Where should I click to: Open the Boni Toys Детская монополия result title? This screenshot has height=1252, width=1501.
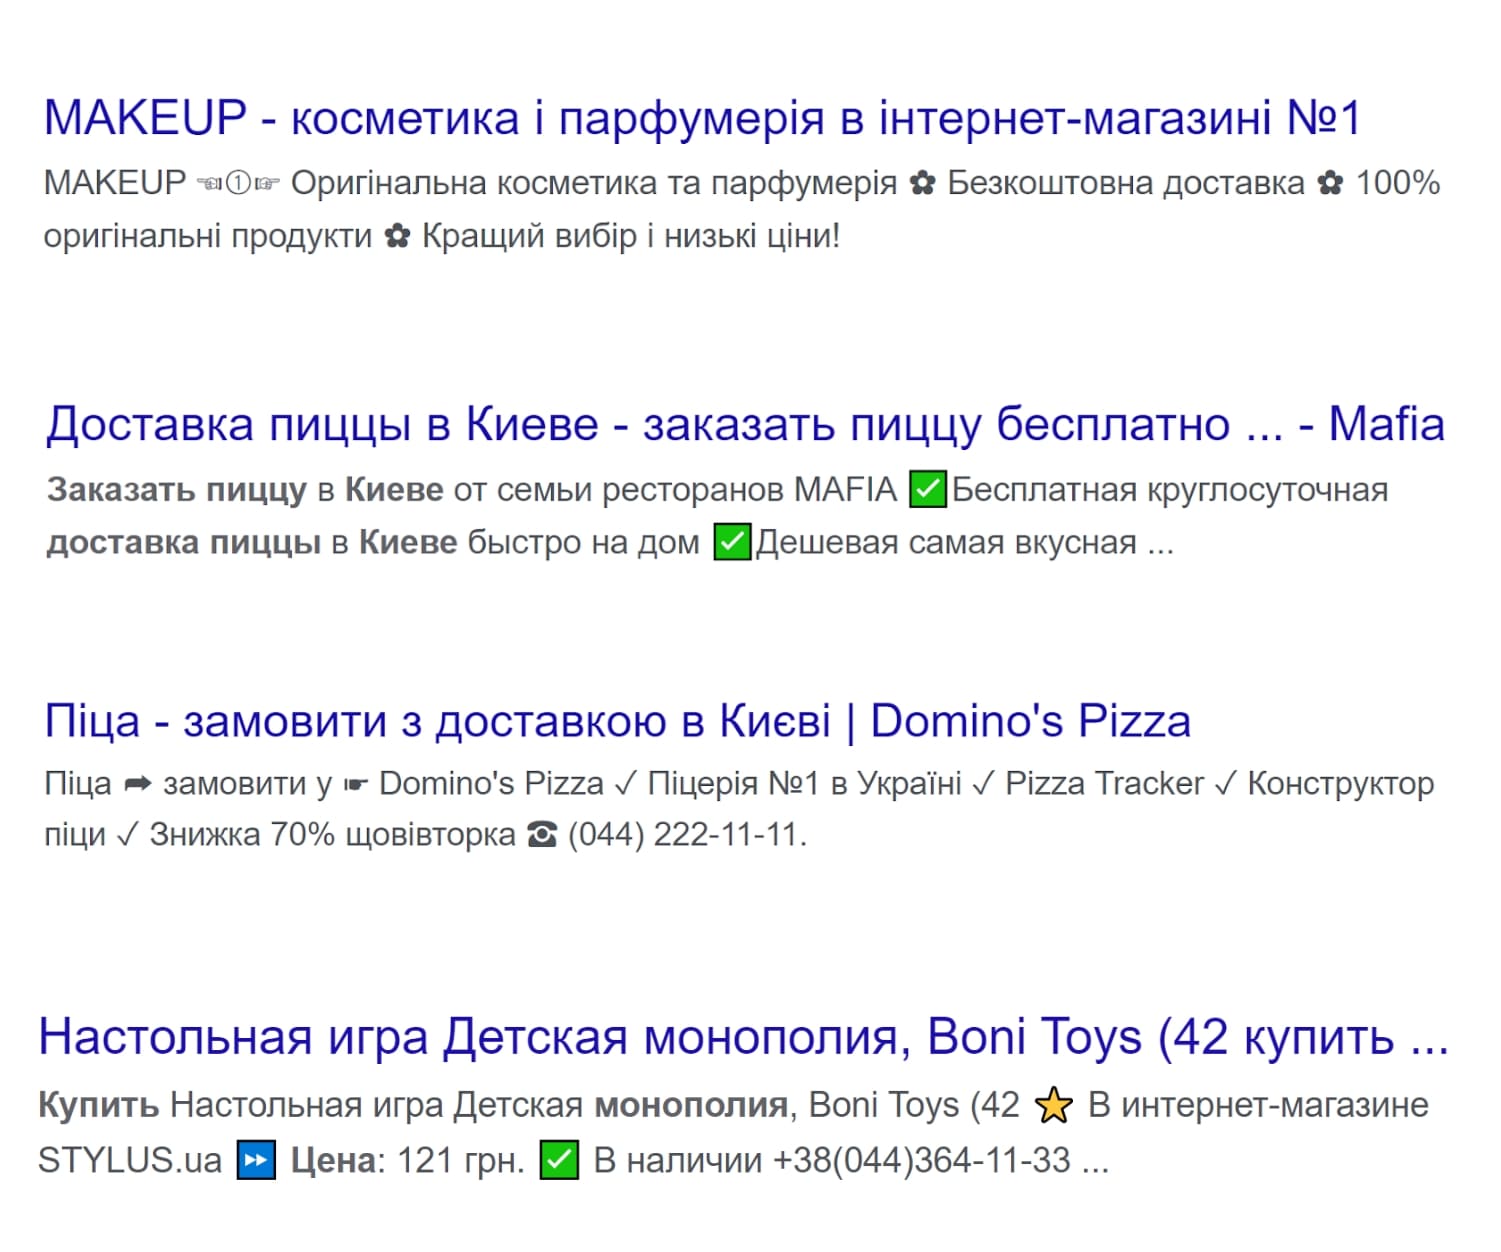click(x=743, y=1037)
